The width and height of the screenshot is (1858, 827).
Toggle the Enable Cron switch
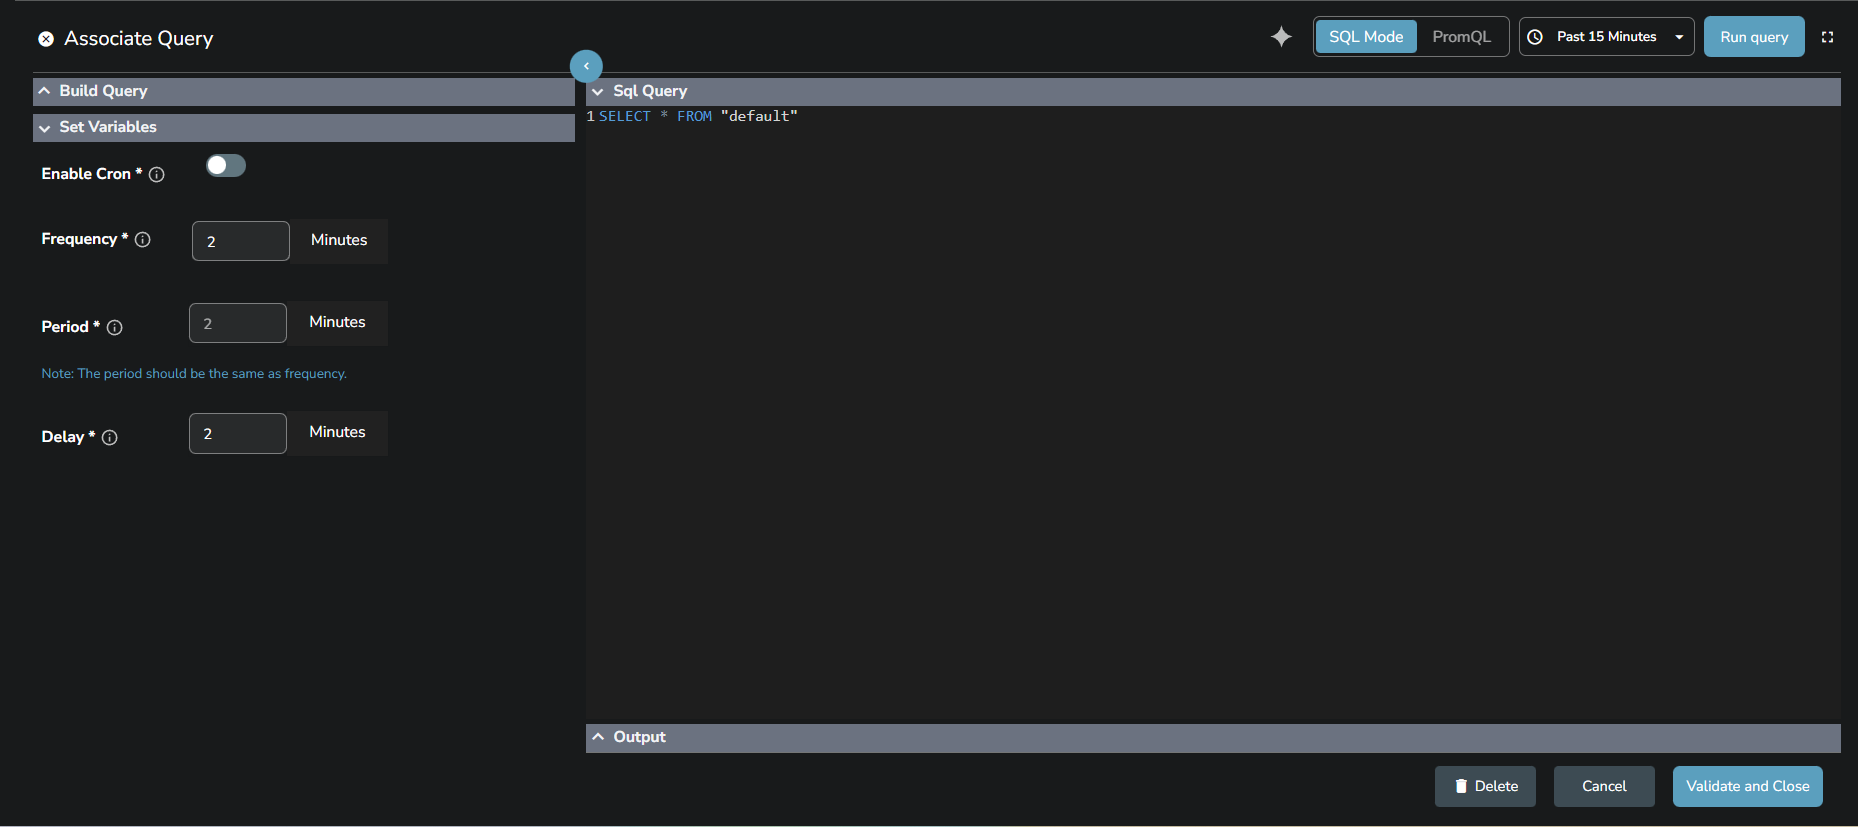(x=226, y=166)
